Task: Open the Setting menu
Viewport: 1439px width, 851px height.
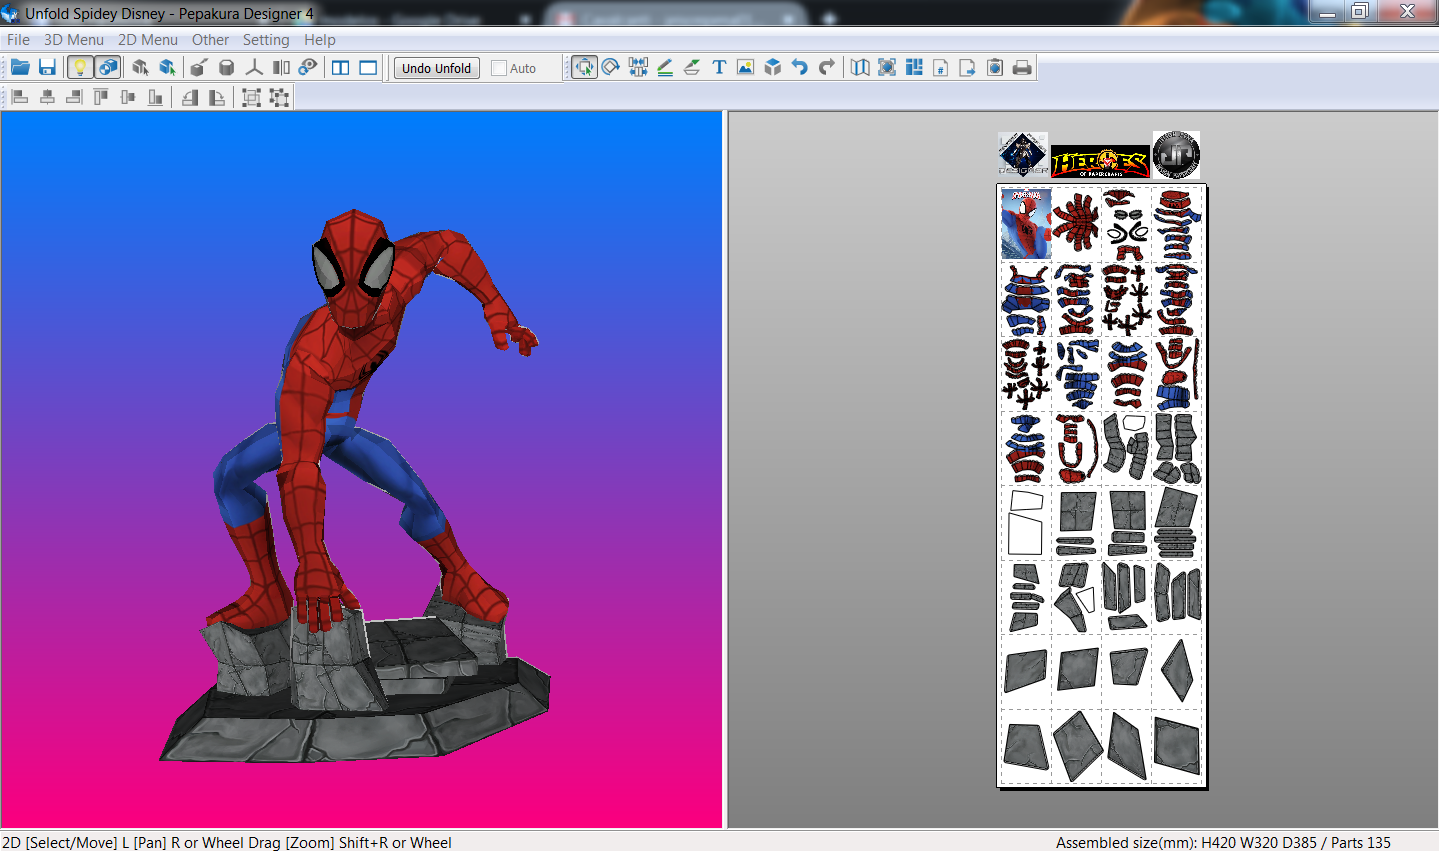Action: (x=265, y=40)
